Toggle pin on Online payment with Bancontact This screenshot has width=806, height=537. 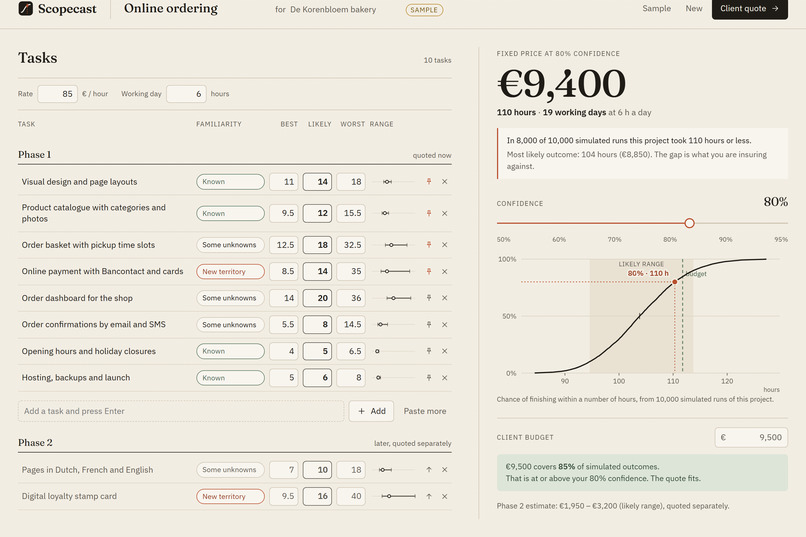coord(429,271)
